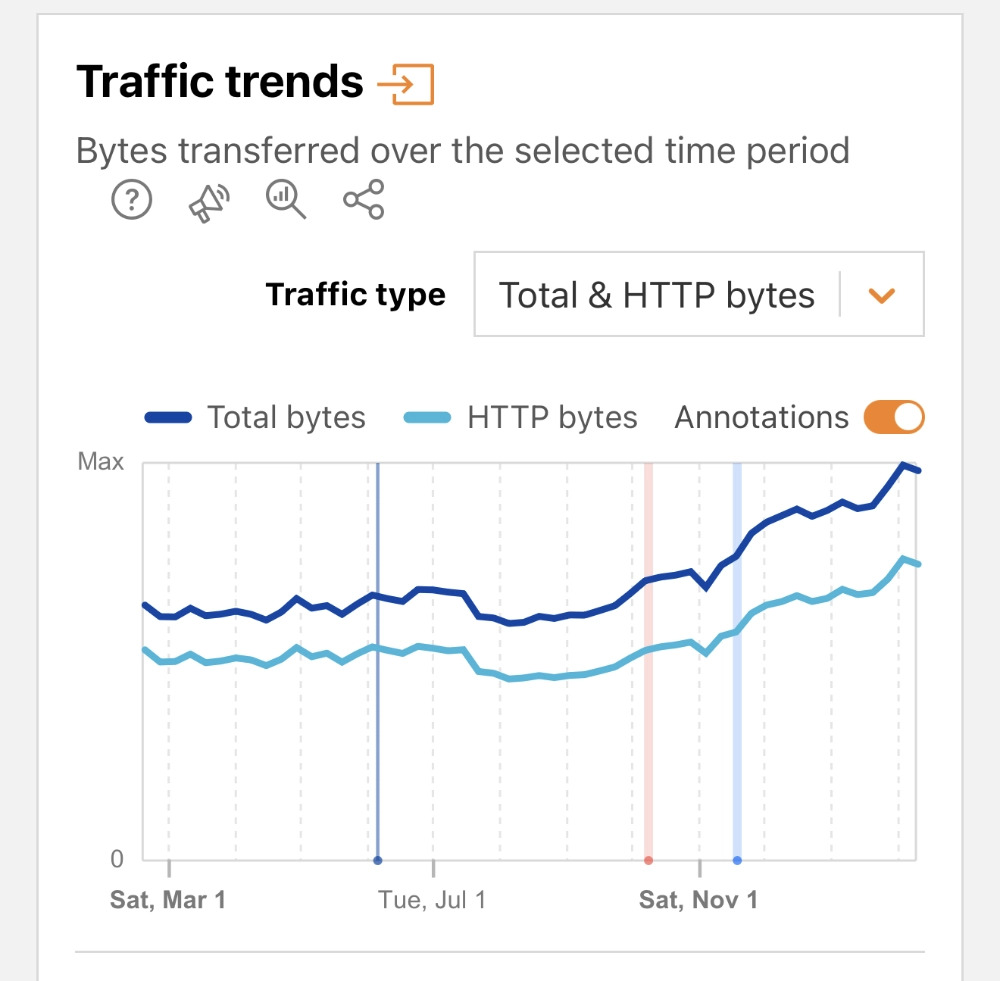Click the Traffic trends heading link
The height and width of the screenshot is (981, 1000).
[222, 81]
